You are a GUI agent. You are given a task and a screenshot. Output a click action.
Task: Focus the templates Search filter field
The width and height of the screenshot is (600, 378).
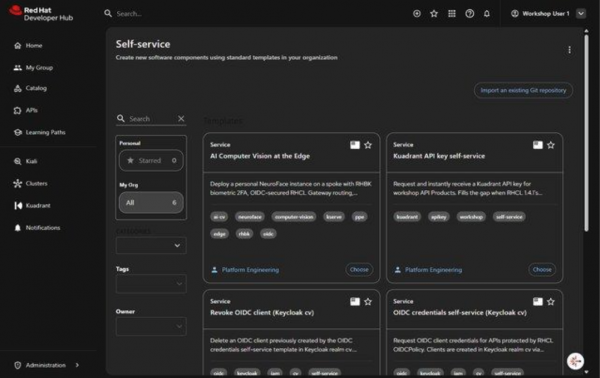click(x=152, y=119)
